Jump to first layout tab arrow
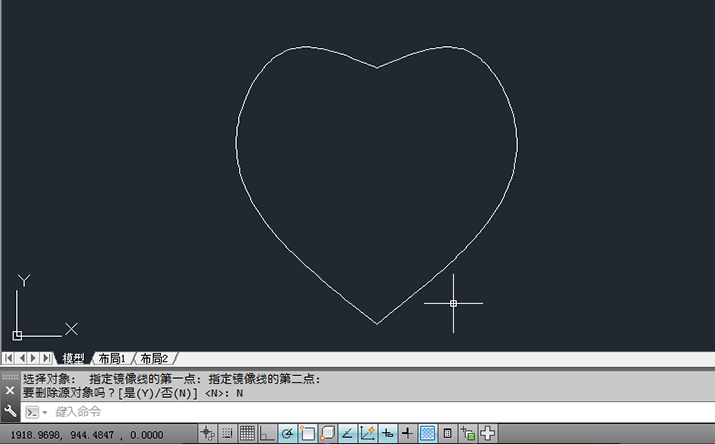The image size is (715, 444). click(x=9, y=358)
